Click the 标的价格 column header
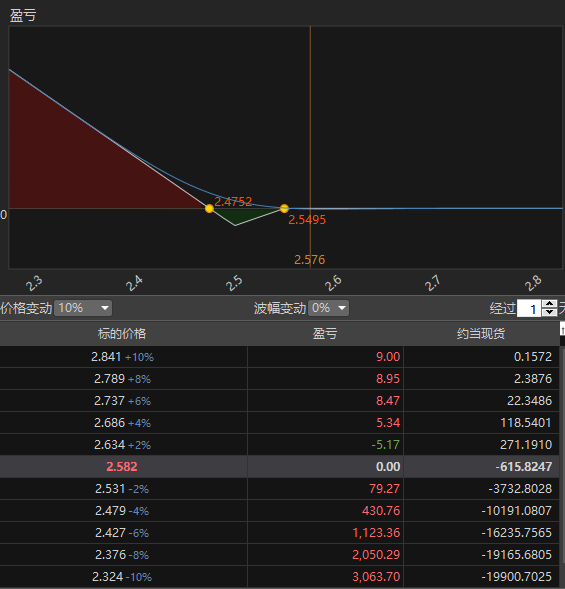The height and width of the screenshot is (589, 565). point(122,334)
